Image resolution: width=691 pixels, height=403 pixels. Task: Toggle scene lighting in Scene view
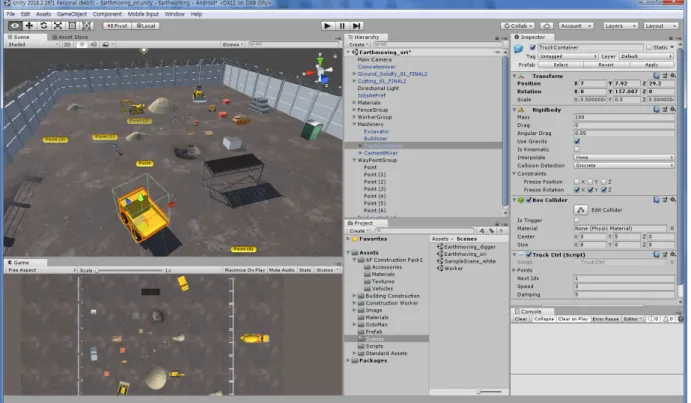[x=82, y=44]
